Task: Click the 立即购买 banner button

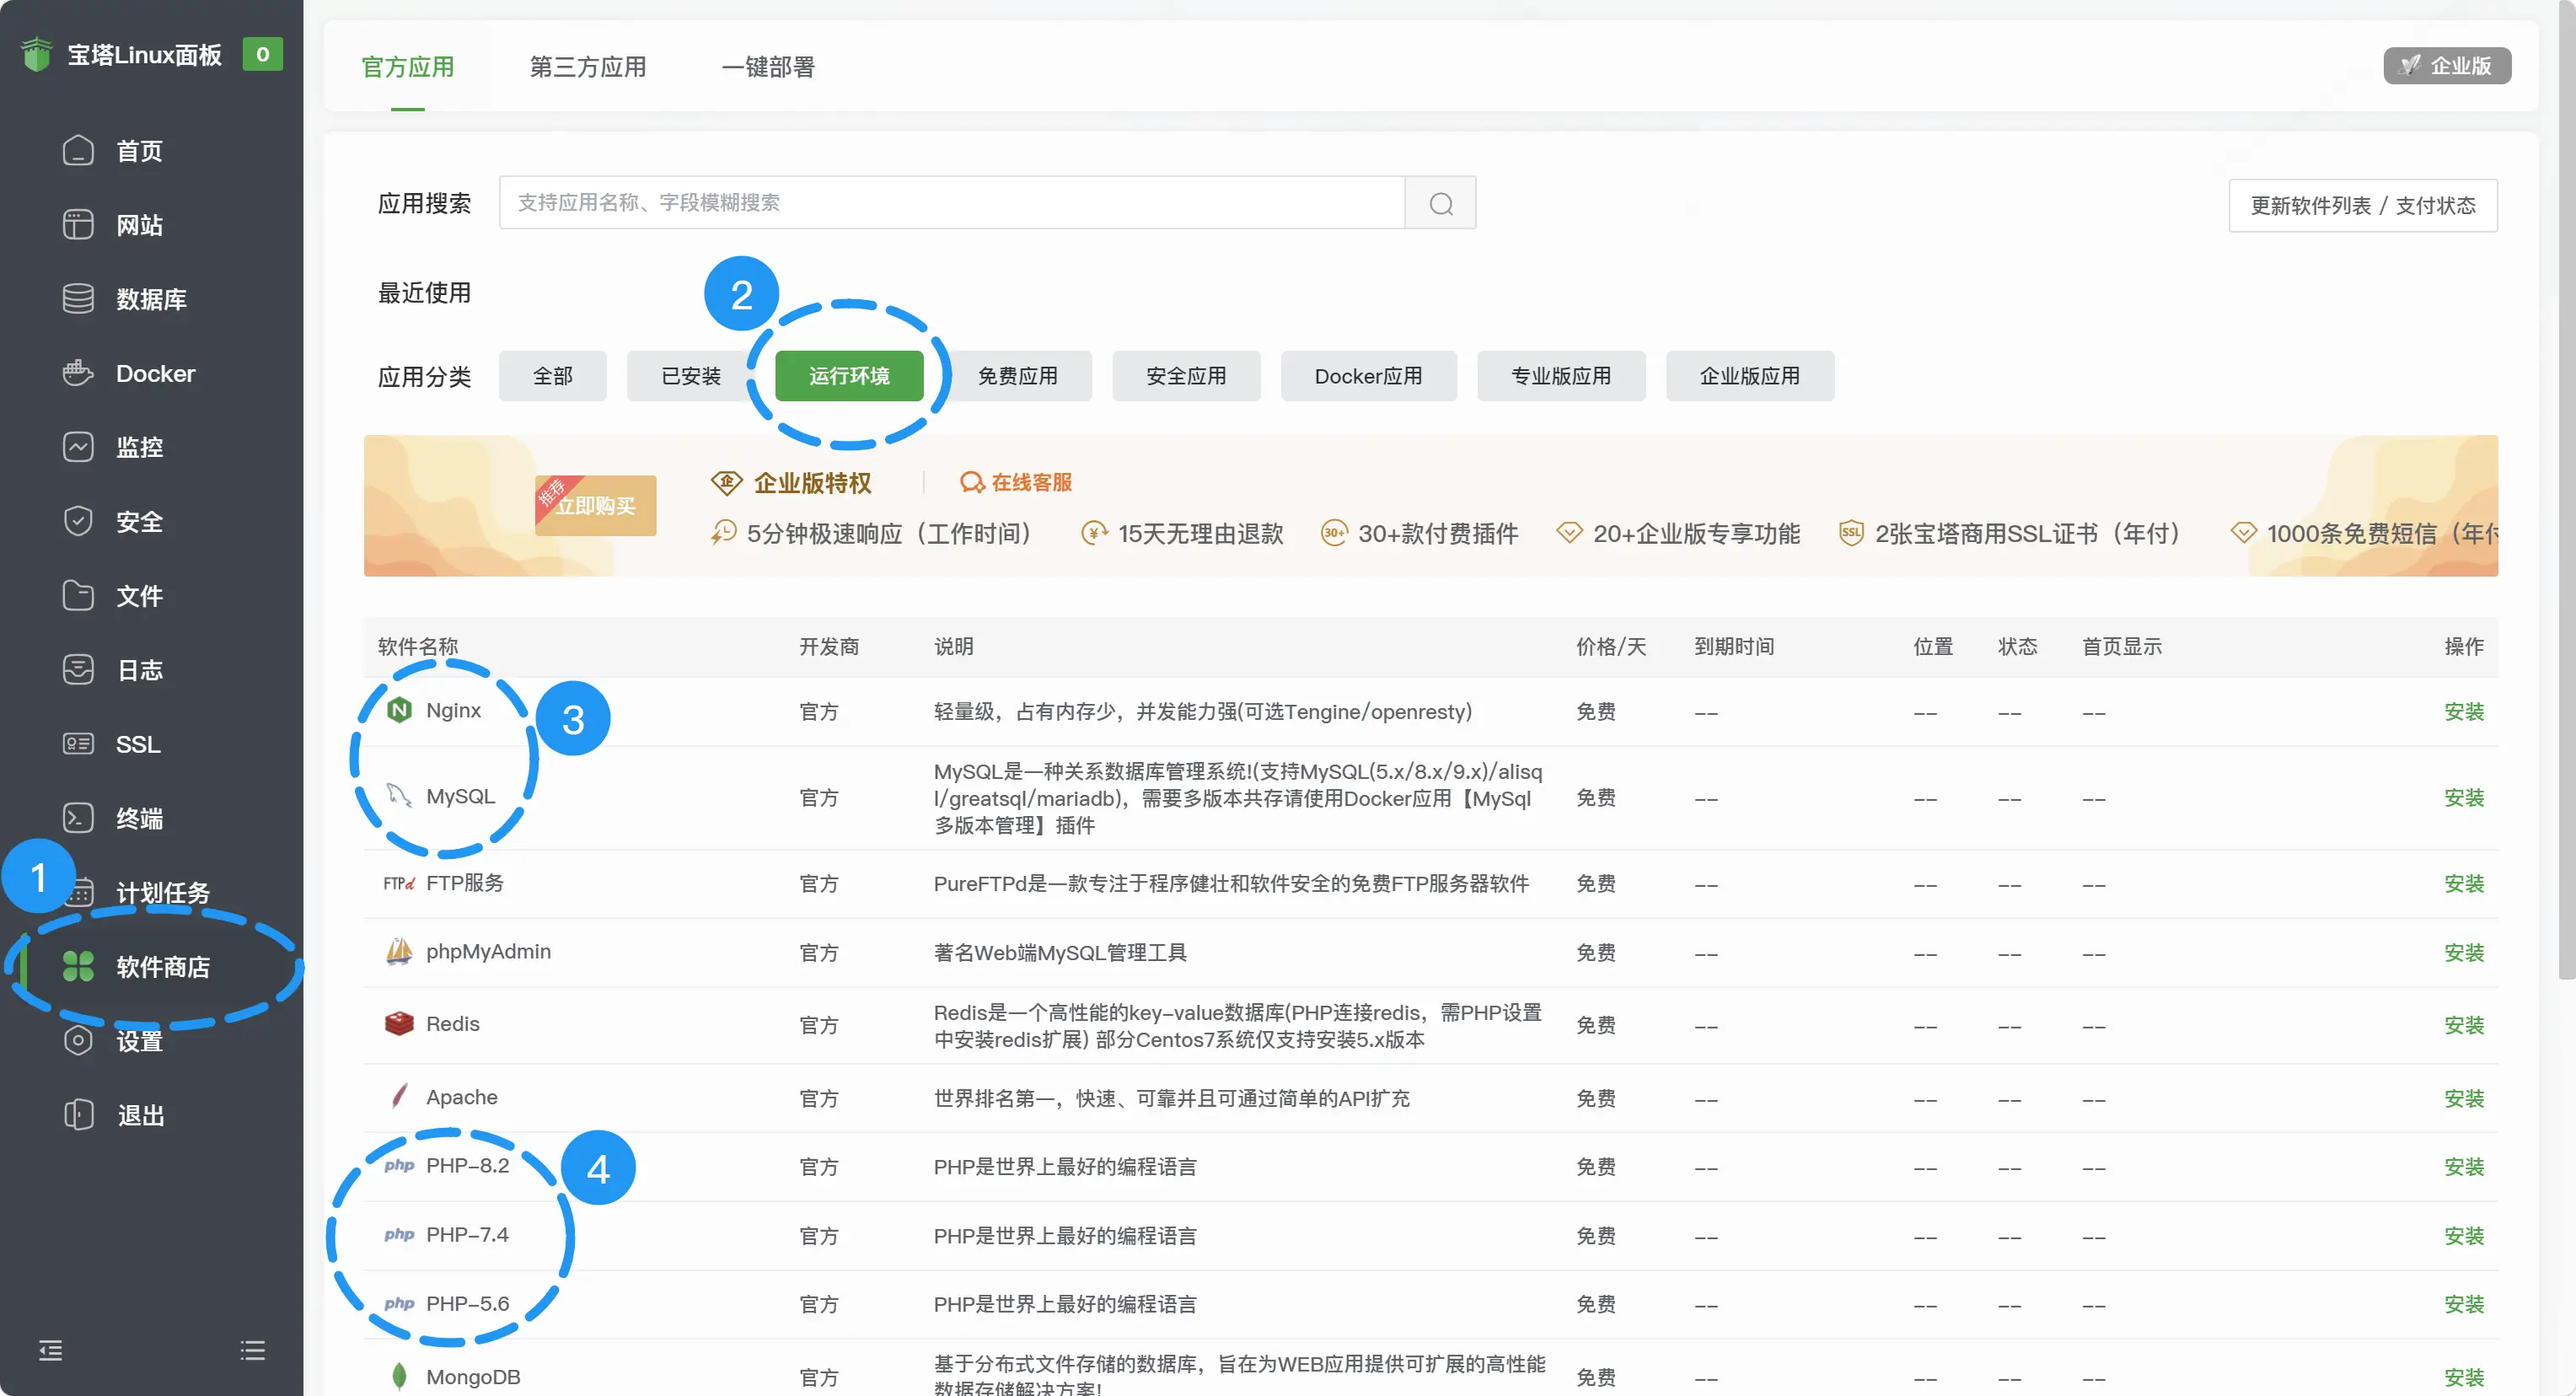Action: [596, 506]
